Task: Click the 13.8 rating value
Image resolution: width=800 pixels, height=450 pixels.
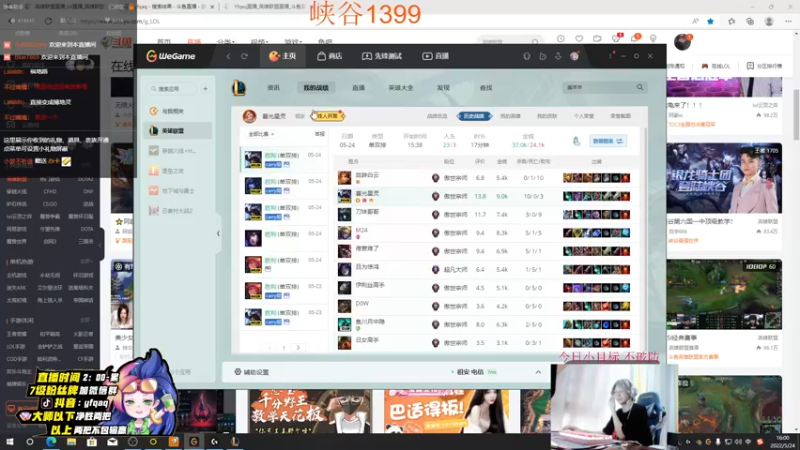Action: (480, 196)
